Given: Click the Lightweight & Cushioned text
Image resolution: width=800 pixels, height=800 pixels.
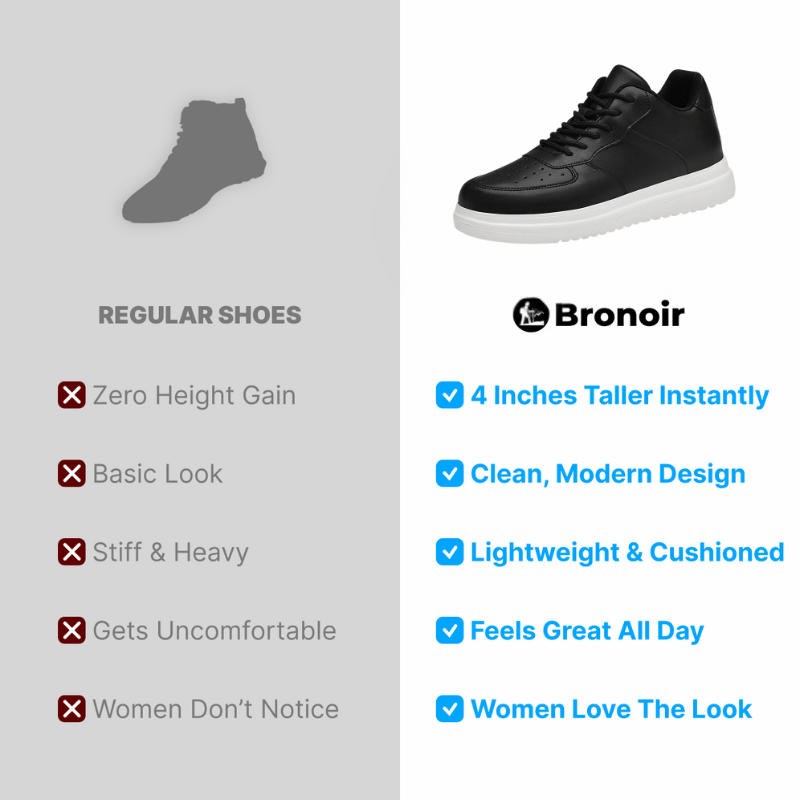Looking at the screenshot, I should click(x=627, y=553).
